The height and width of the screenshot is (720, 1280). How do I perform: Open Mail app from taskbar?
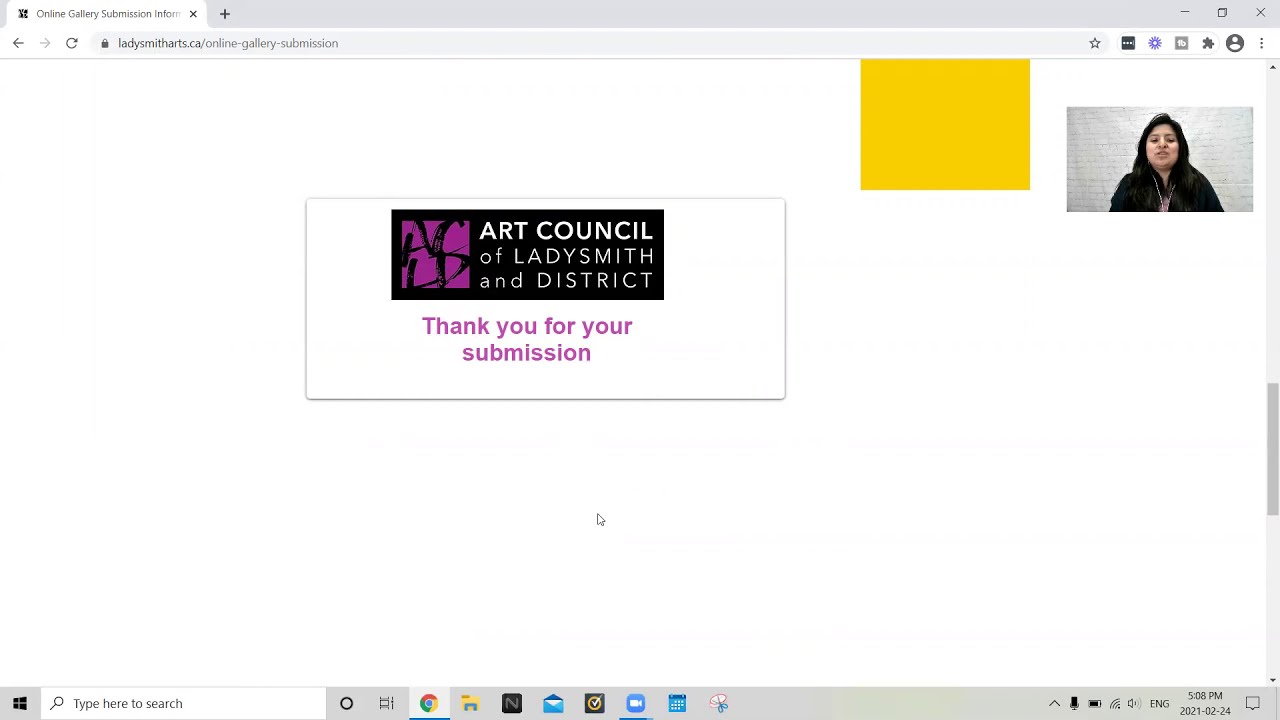point(553,703)
